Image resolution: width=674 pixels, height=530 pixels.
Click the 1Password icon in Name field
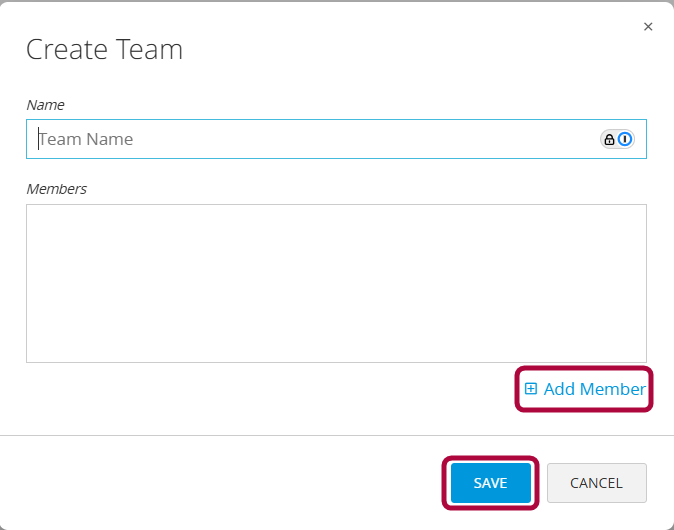pos(625,139)
